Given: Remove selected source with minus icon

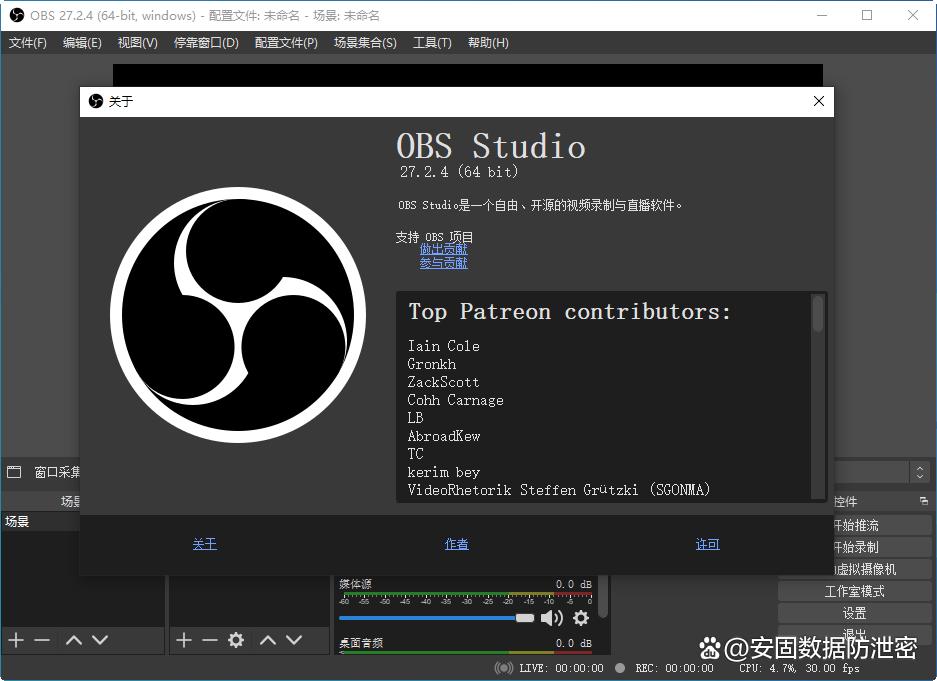Looking at the screenshot, I should click(210, 640).
